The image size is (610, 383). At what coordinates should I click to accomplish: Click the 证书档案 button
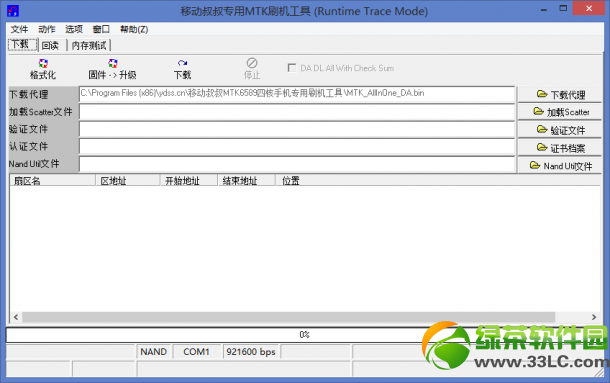[x=559, y=148]
